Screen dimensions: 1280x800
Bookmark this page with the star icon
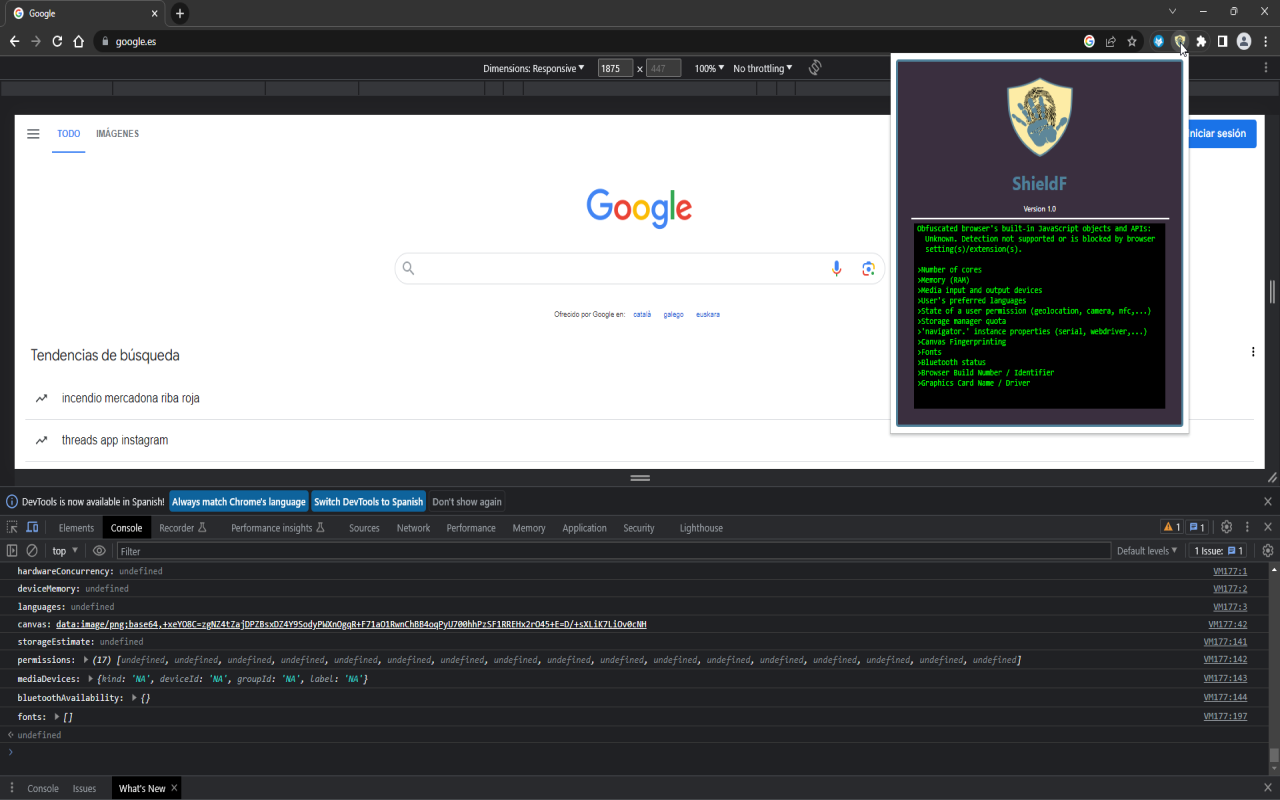(x=1132, y=41)
